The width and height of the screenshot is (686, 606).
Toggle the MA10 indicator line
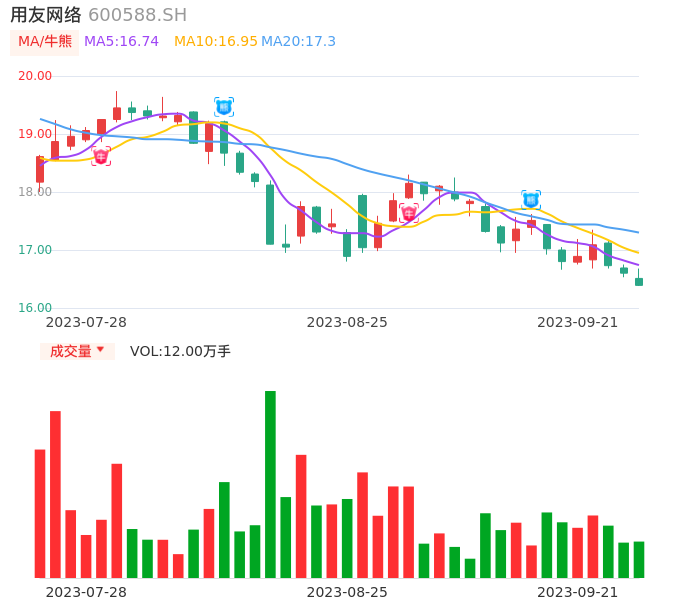[x=216, y=42]
